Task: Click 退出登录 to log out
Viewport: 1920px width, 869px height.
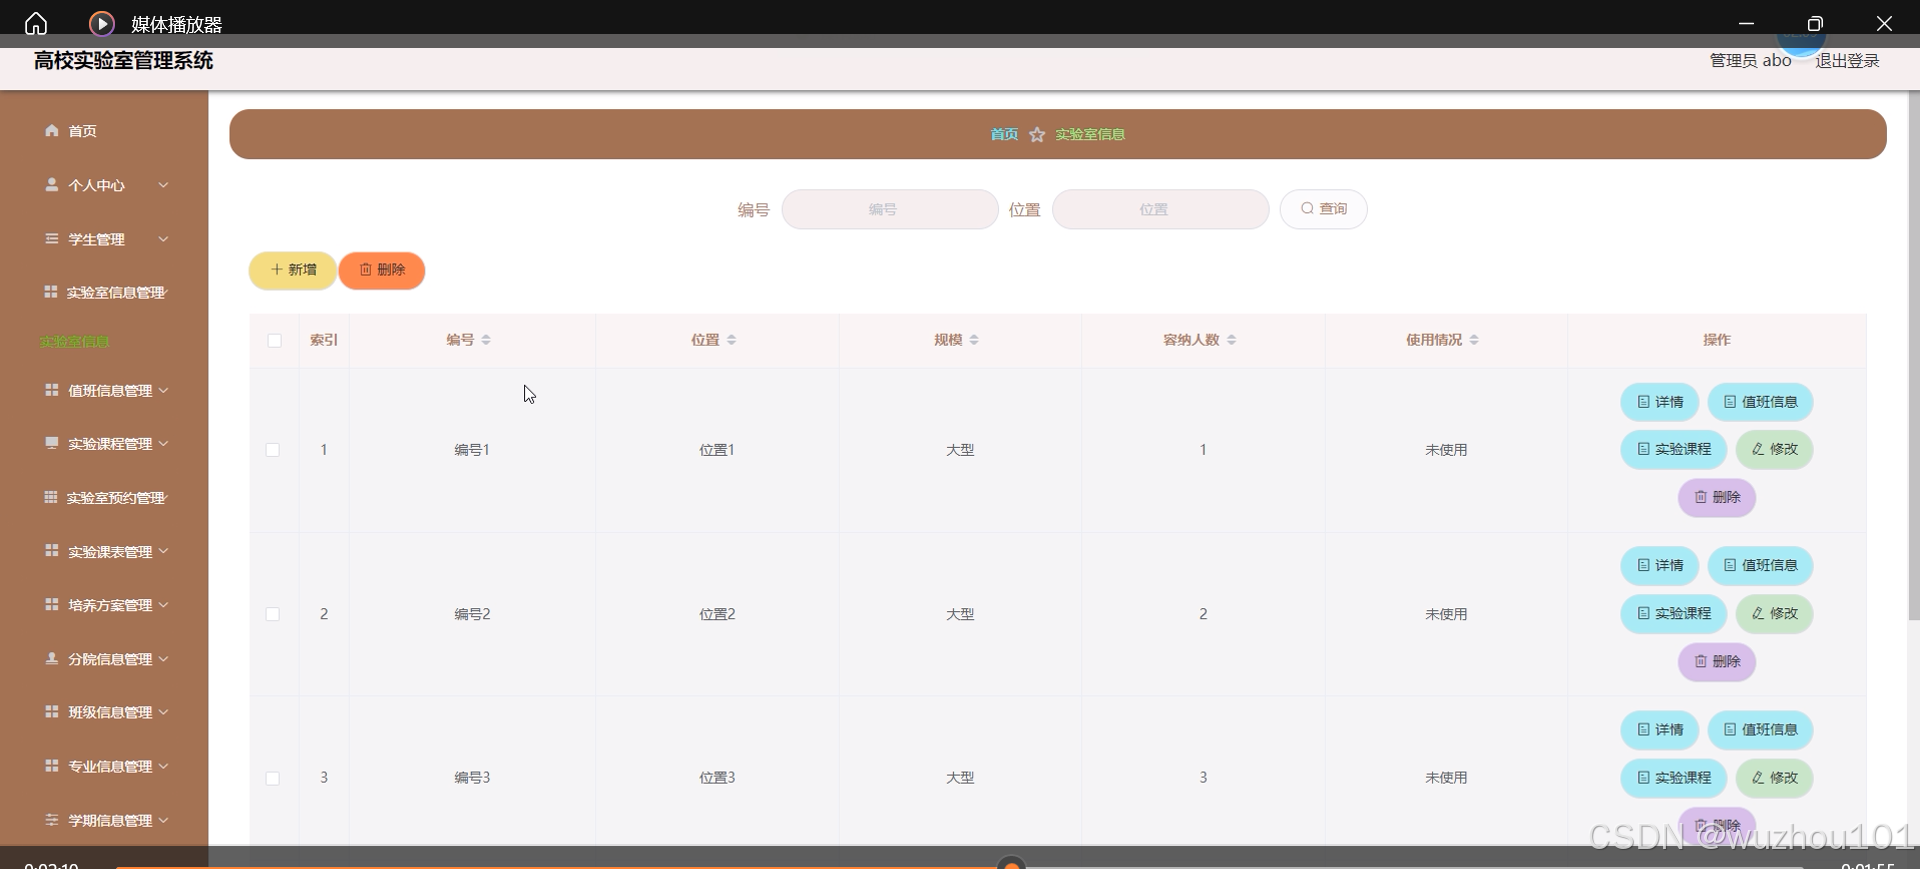Action: [1847, 60]
